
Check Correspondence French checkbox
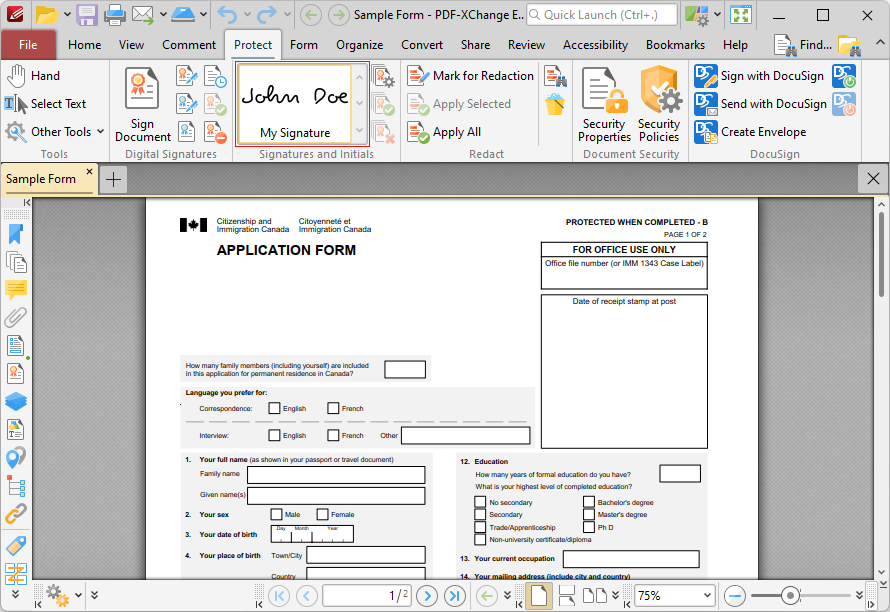coord(333,408)
